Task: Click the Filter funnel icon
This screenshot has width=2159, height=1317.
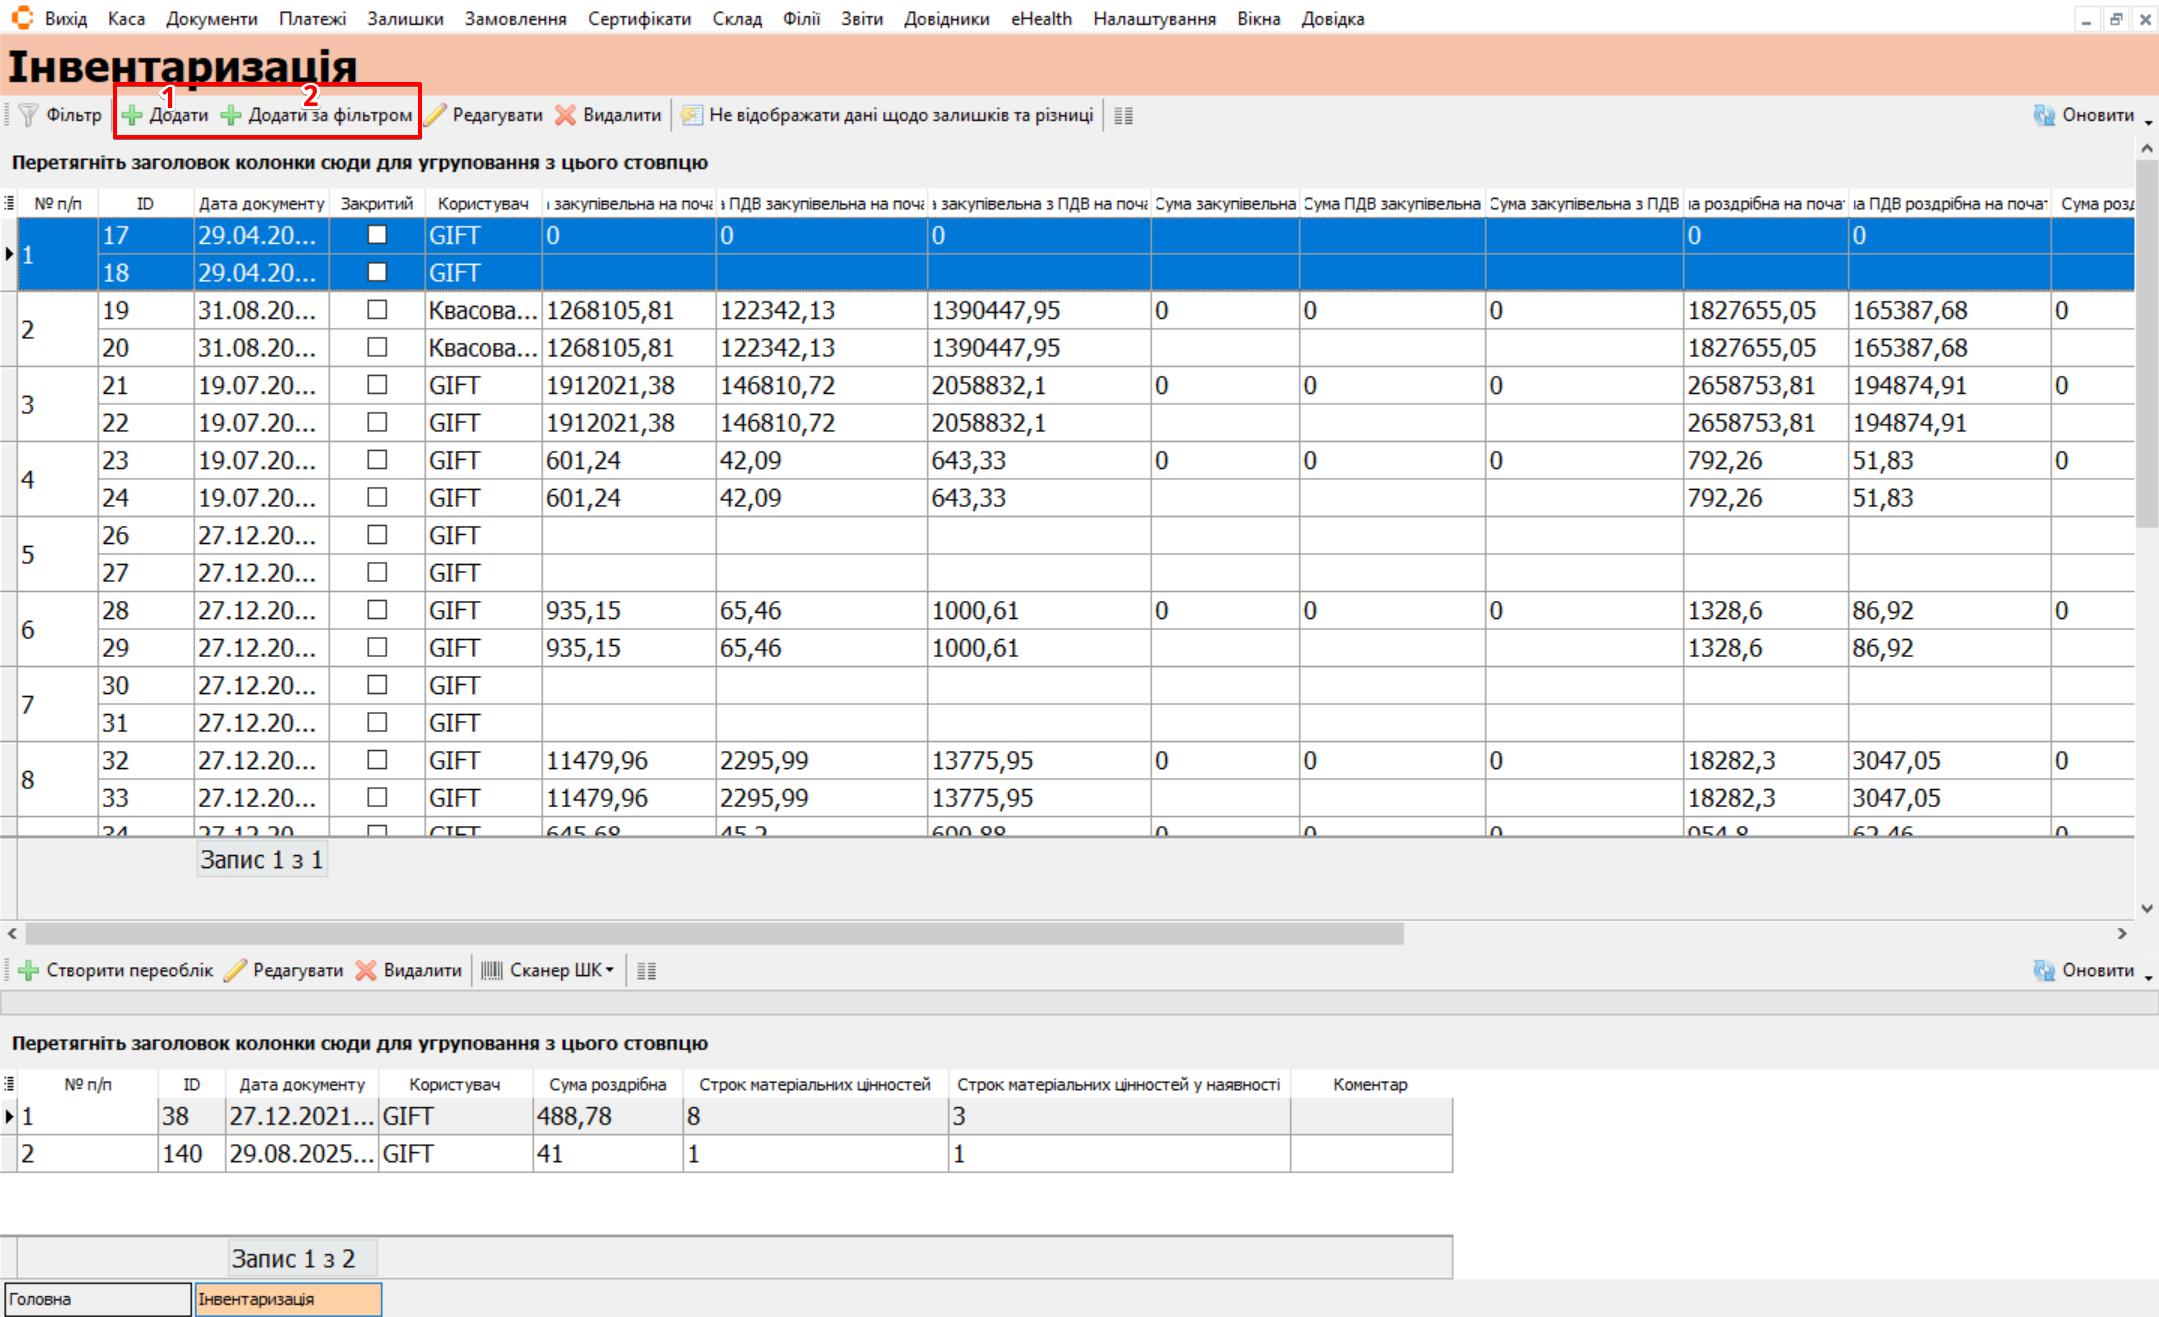Action: click(29, 115)
